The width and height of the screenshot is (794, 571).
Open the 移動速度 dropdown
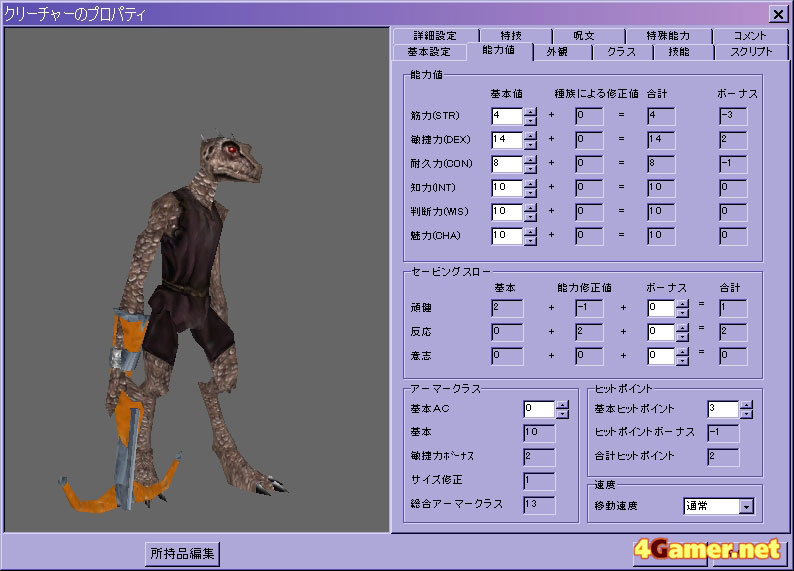746,506
